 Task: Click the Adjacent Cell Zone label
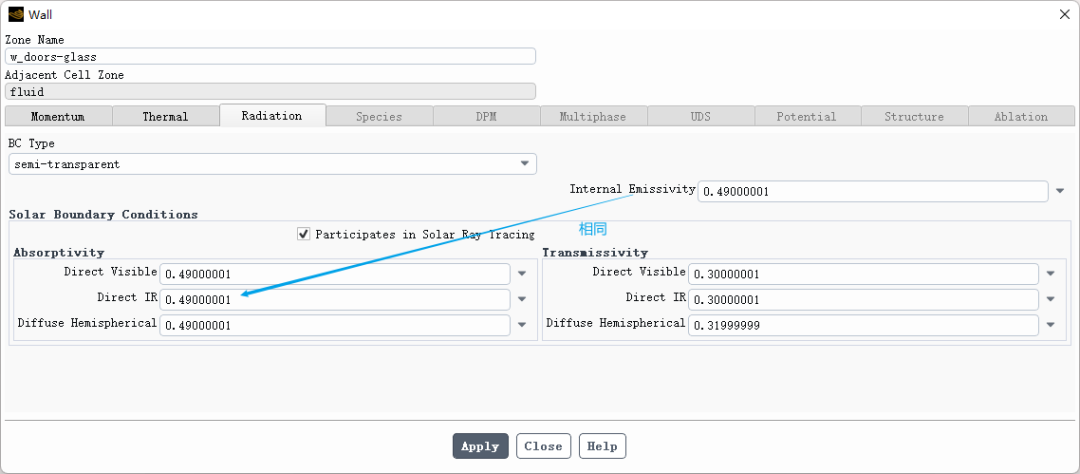(65, 74)
